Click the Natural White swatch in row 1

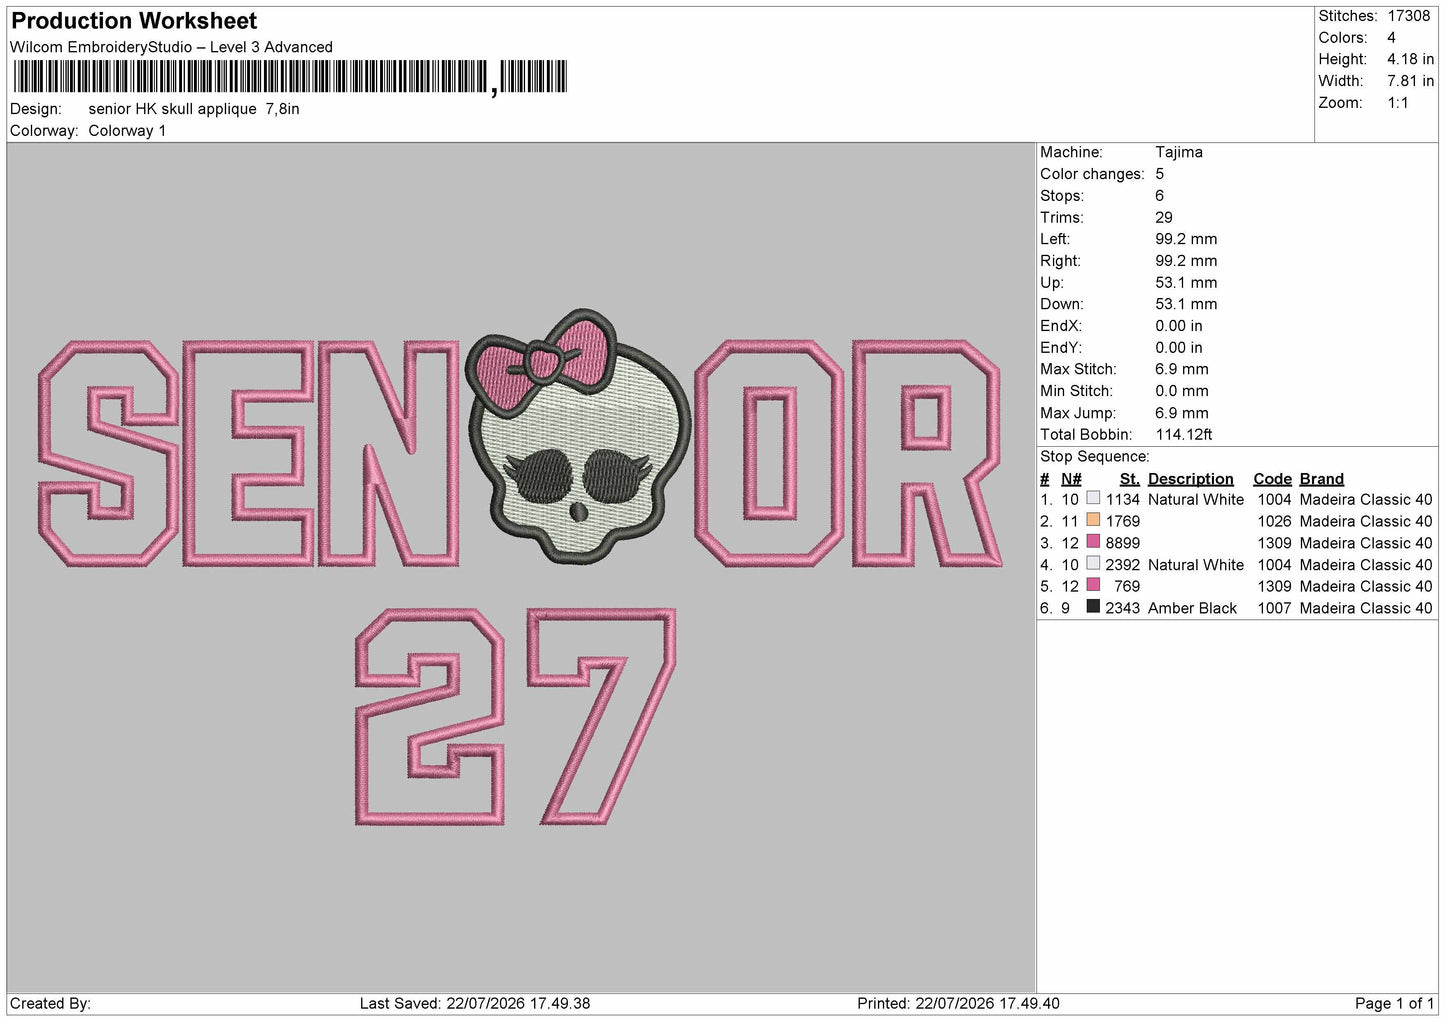point(1093,499)
